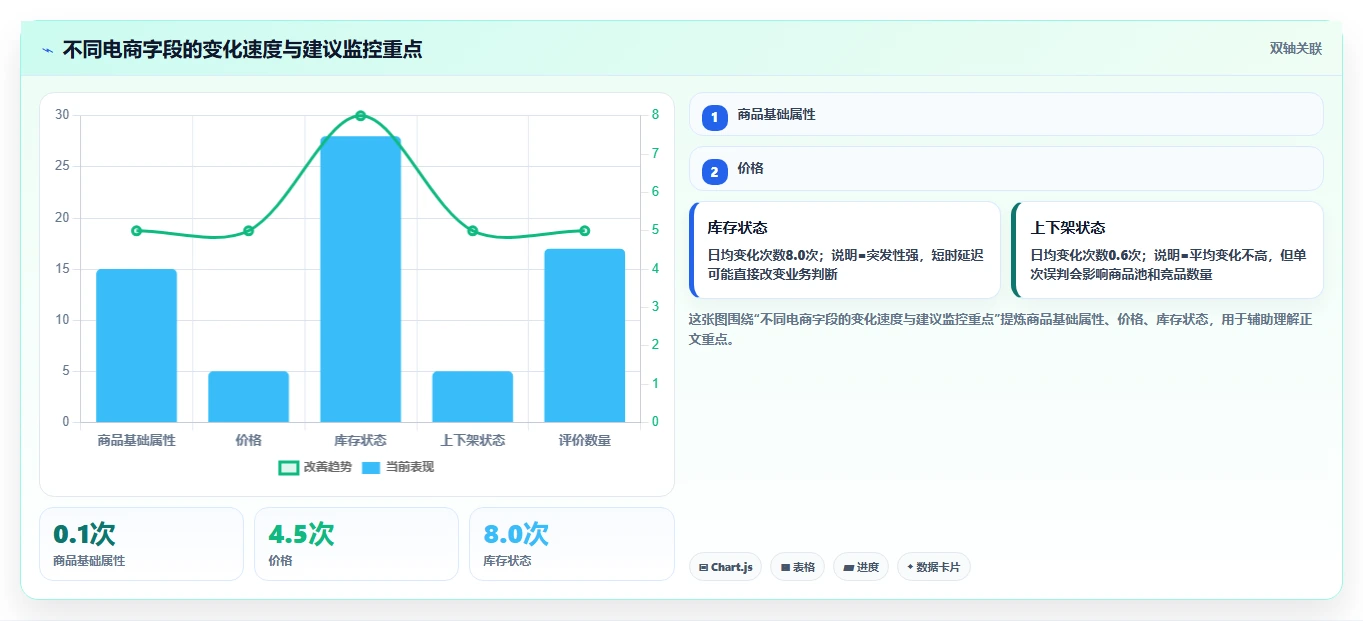Click the number 1 badge
Screen dimensions: 1363x621
pos(714,118)
